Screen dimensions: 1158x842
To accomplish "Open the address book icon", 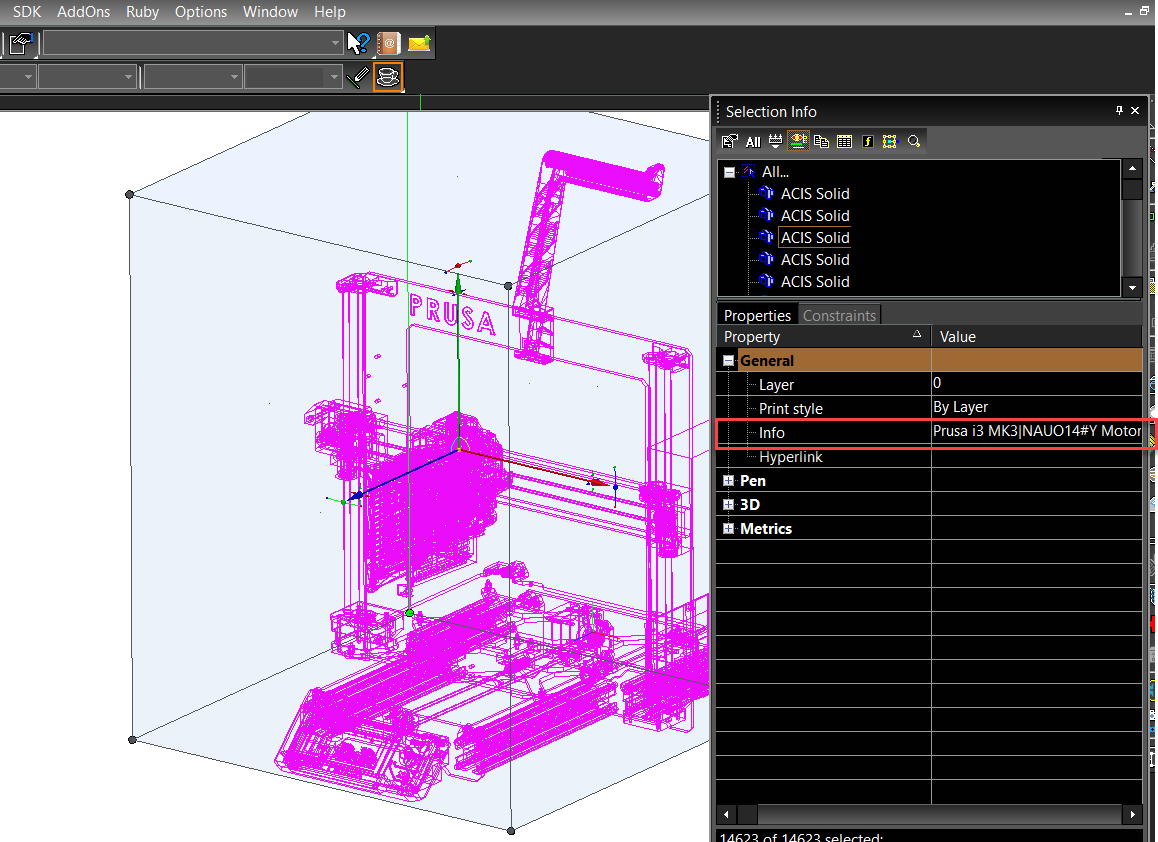I will pos(388,44).
